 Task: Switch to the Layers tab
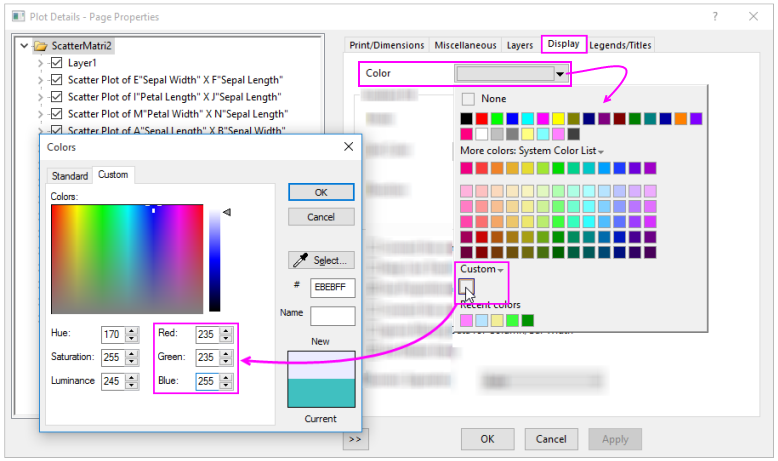click(519, 45)
